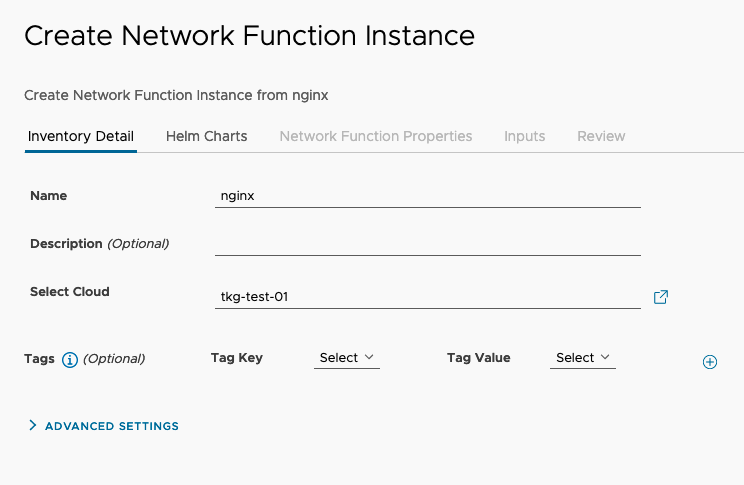Click the Name field label
This screenshot has height=485, width=744.
tap(48, 196)
